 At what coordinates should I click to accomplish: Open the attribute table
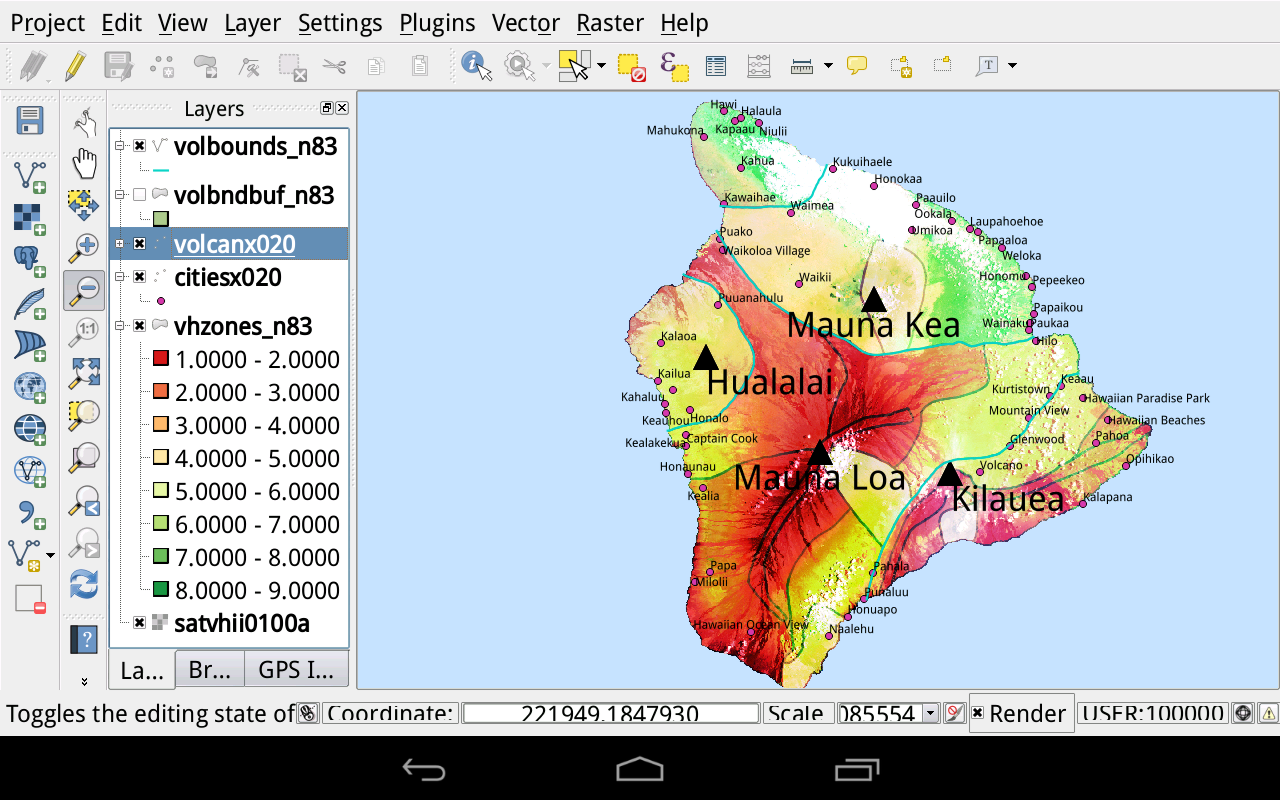[x=715, y=65]
